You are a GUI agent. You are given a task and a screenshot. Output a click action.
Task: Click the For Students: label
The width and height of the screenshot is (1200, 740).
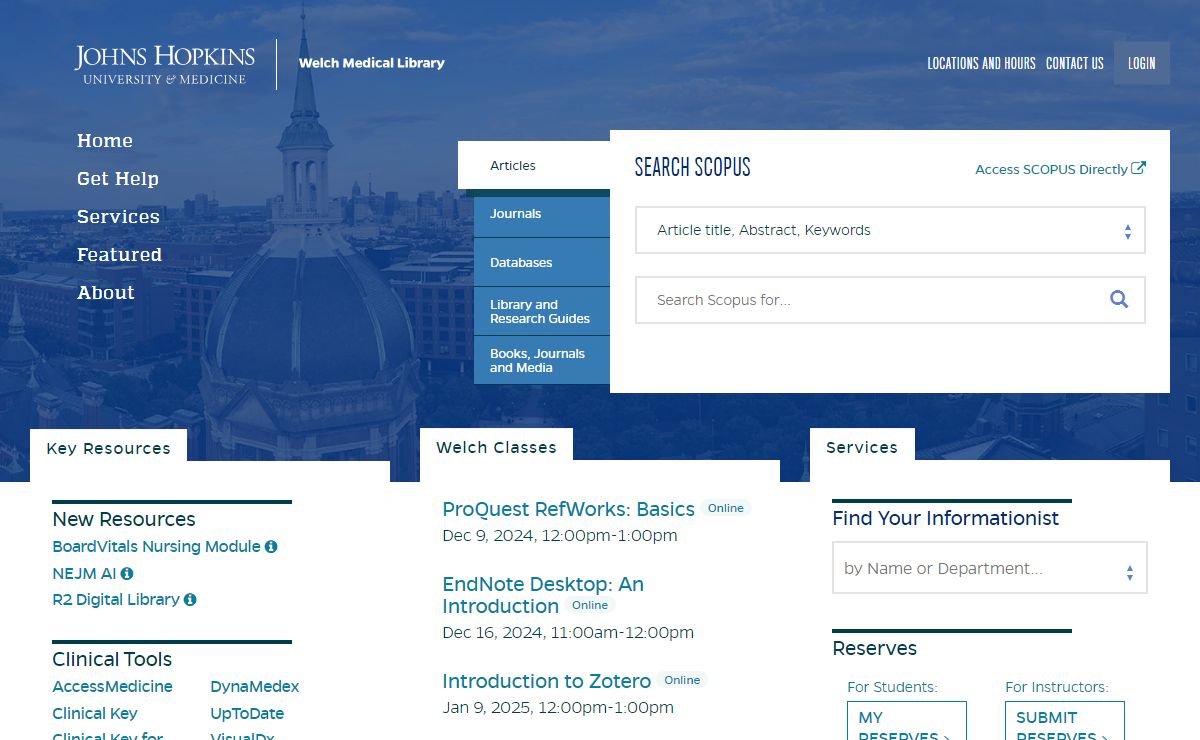point(892,687)
